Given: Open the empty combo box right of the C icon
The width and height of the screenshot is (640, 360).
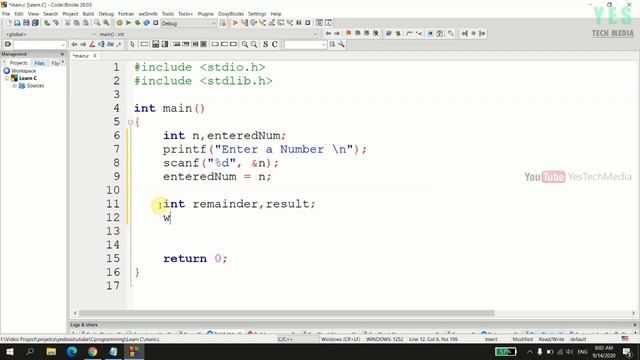Looking at the screenshot, I should point(305,44).
